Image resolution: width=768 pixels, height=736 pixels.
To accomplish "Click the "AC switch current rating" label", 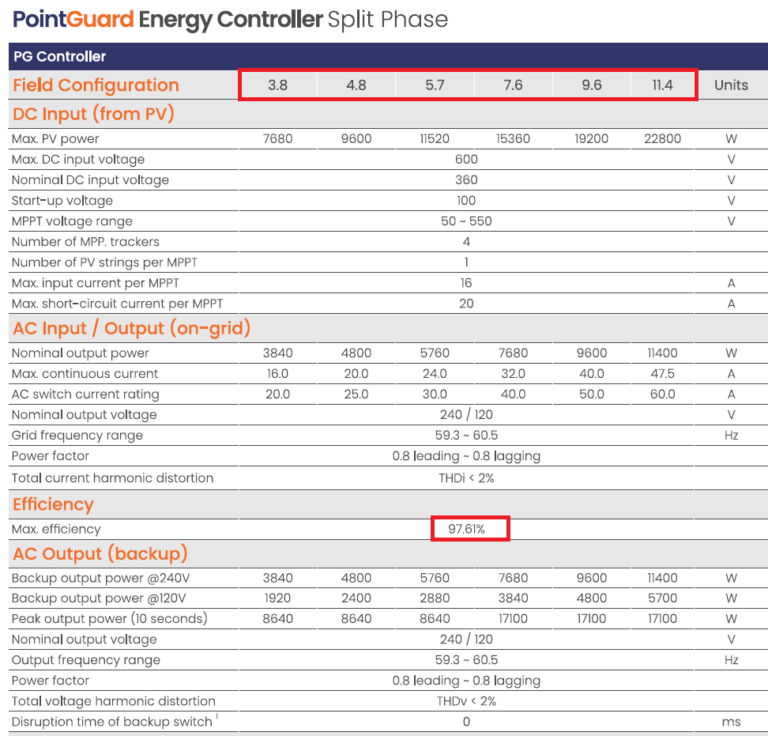I will (x=86, y=394).
